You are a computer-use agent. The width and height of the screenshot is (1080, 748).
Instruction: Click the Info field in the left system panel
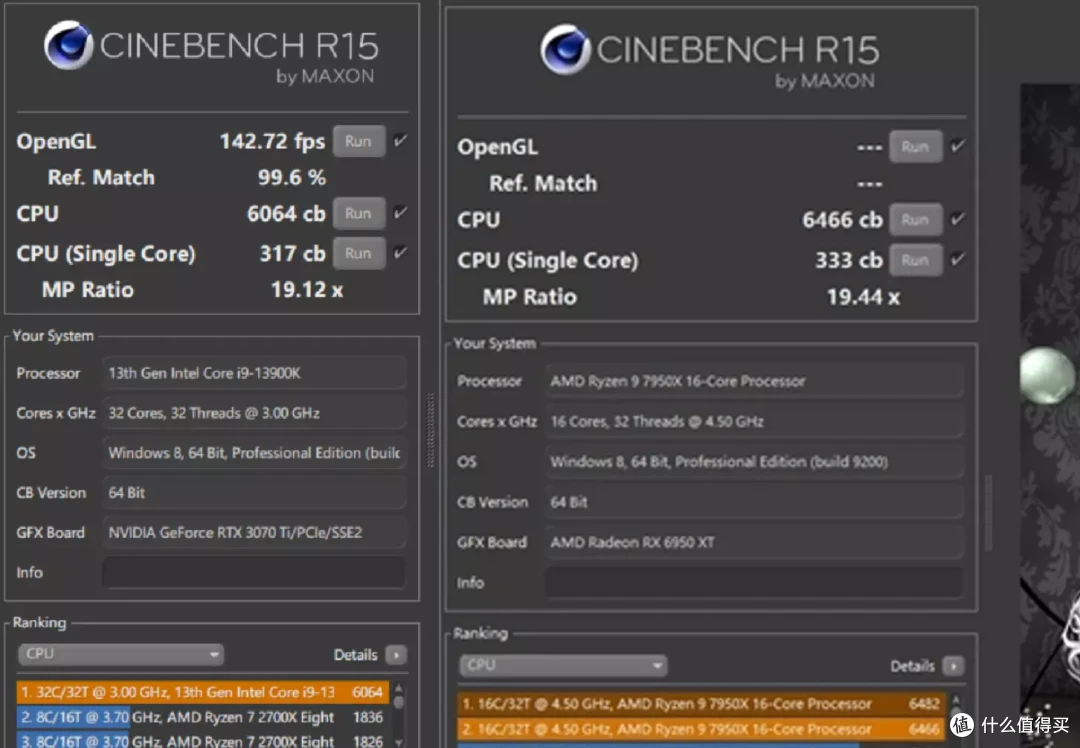click(253, 572)
